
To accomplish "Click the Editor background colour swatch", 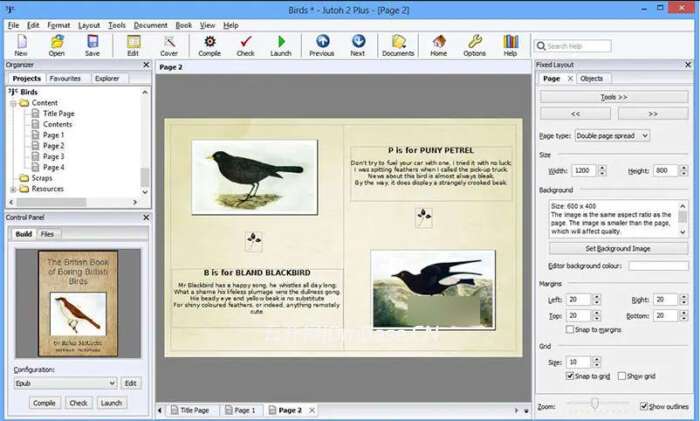I will pyautogui.click(x=658, y=266).
